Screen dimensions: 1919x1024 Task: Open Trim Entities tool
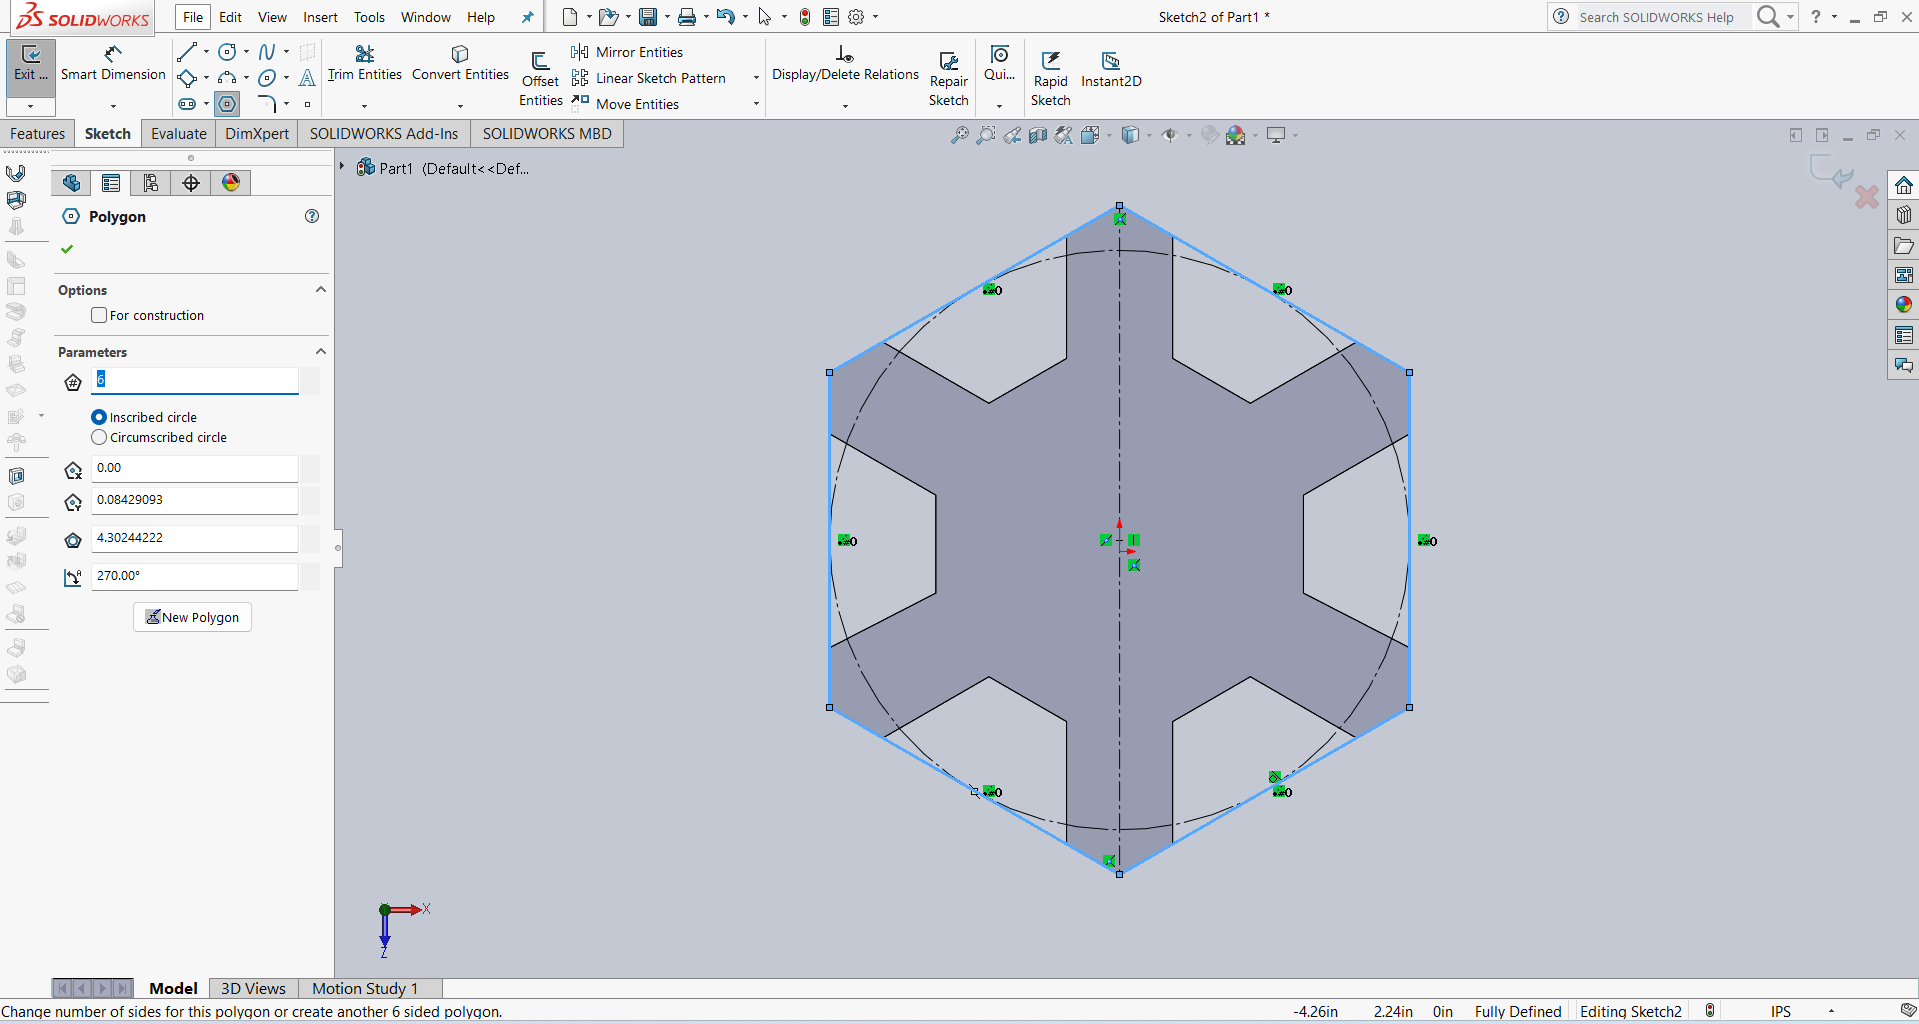pos(364,63)
